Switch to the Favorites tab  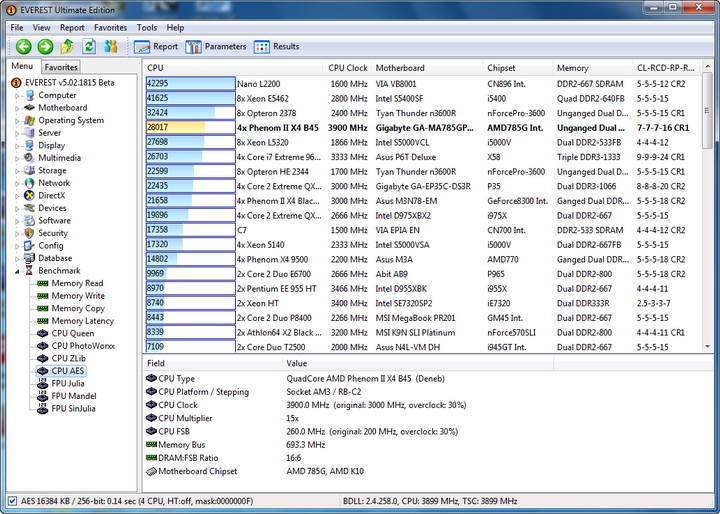tap(61, 67)
